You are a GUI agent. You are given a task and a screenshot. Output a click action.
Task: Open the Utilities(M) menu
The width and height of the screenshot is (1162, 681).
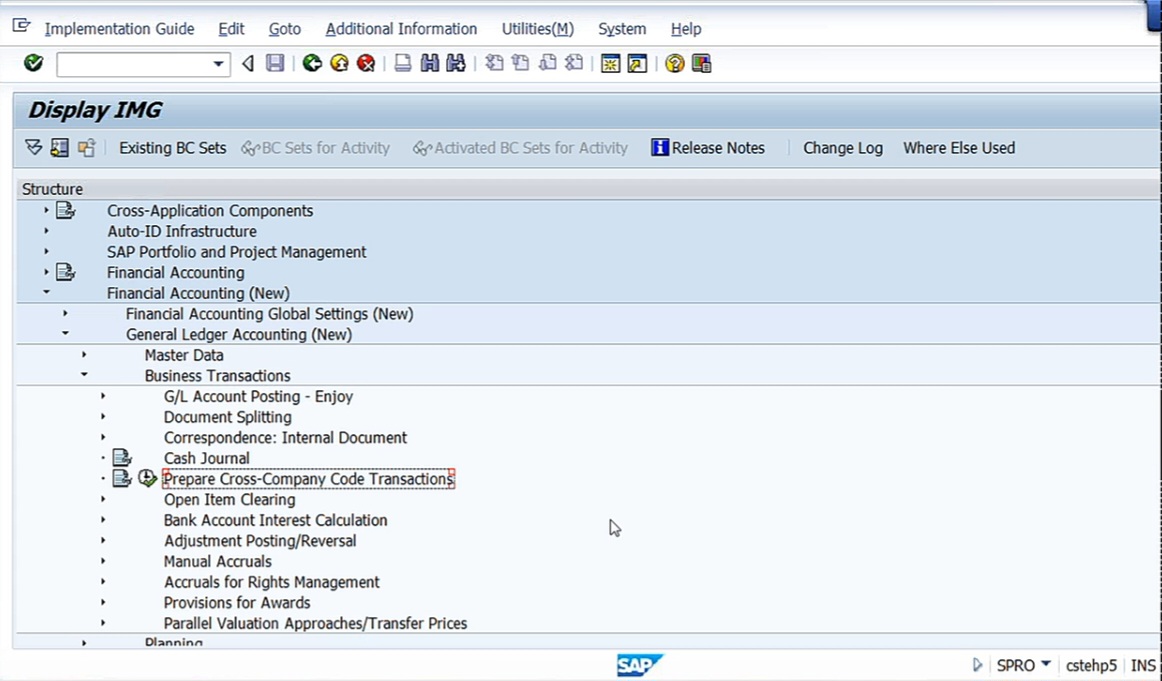click(x=537, y=29)
